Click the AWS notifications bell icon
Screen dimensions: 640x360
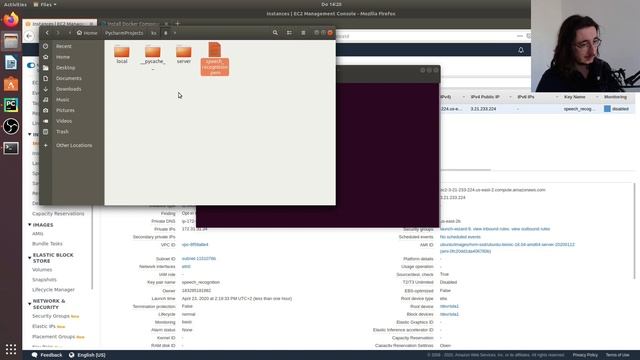pyautogui.click(x=521, y=50)
